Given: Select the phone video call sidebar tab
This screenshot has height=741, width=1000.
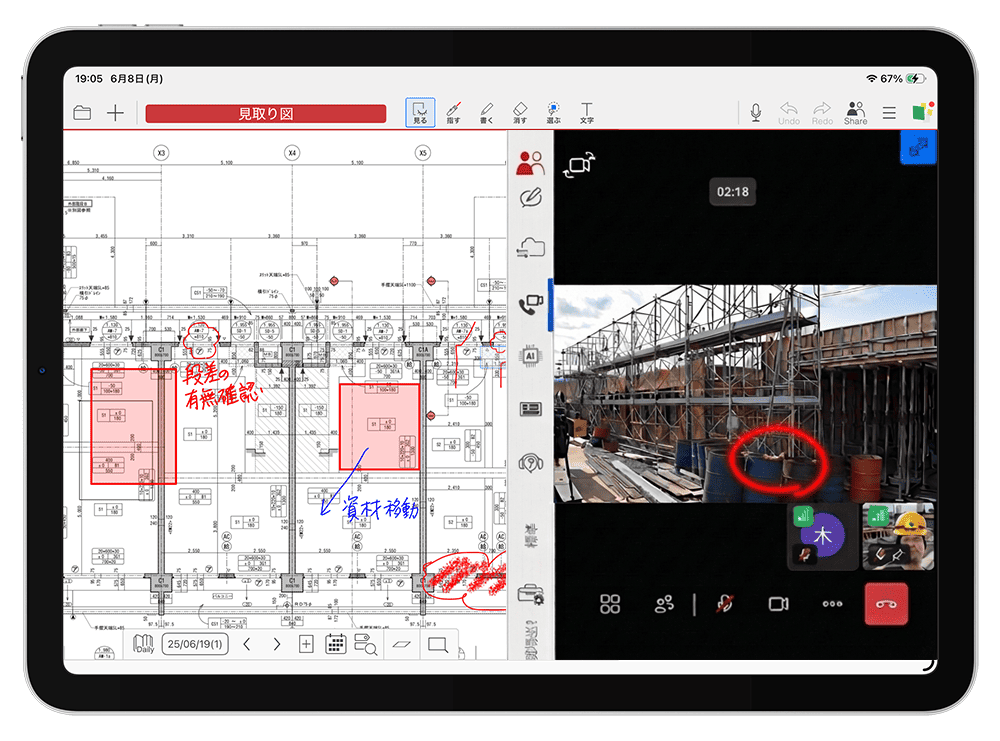Looking at the screenshot, I should [531, 305].
